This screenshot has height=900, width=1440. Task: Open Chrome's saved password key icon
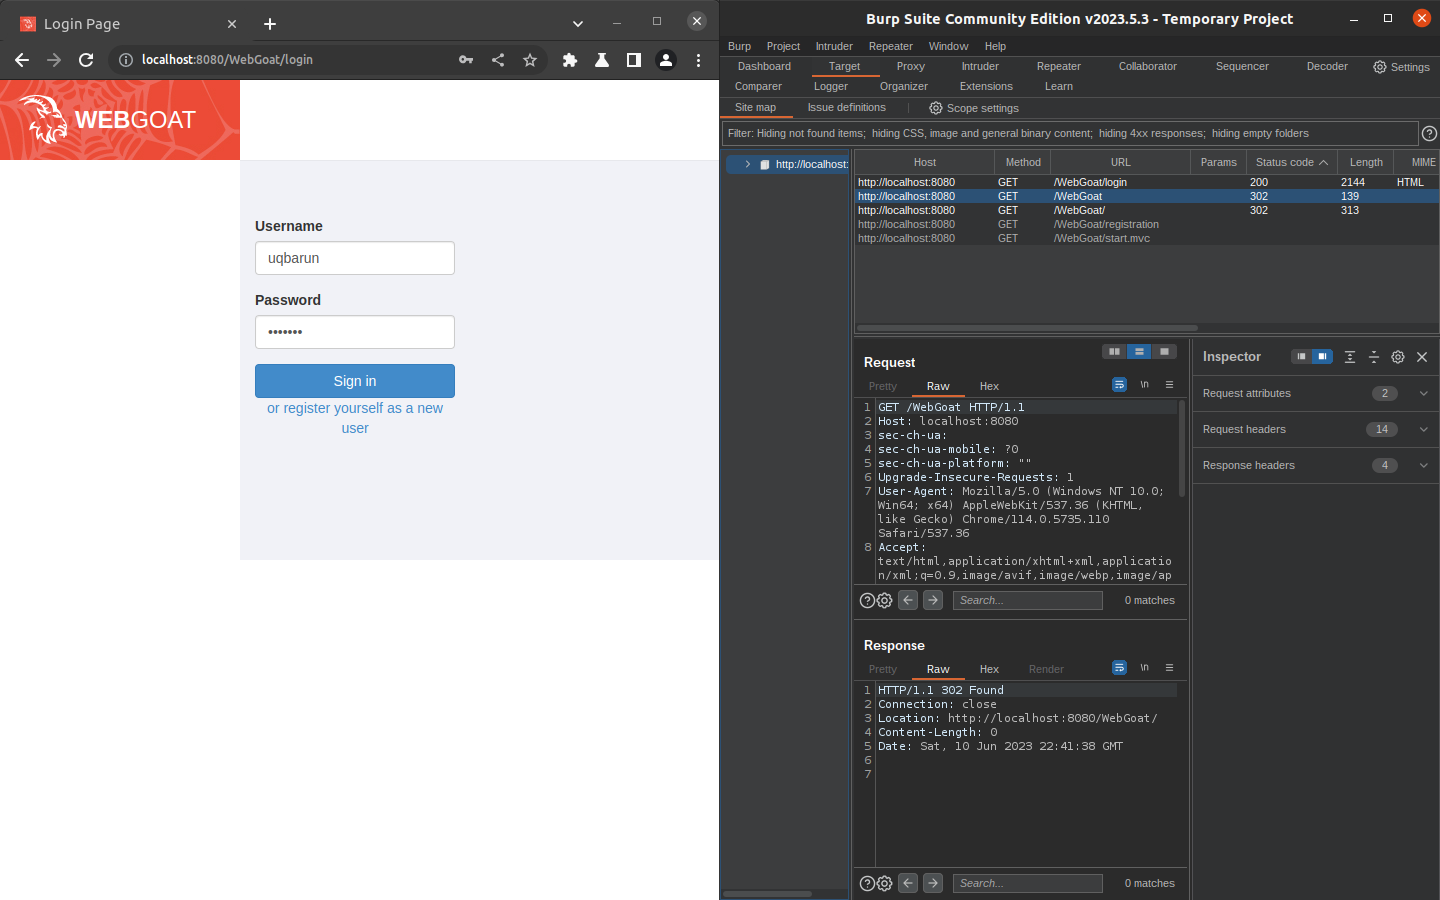point(466,60)
